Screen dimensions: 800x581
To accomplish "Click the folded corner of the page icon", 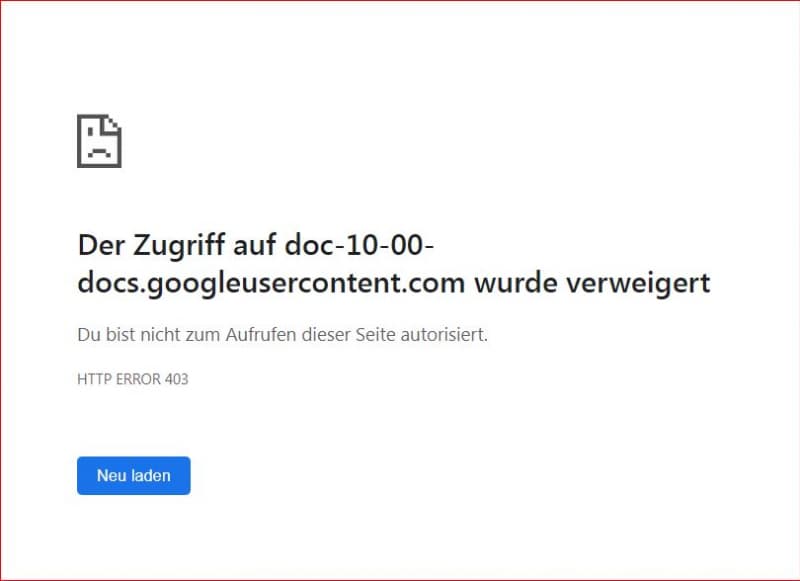I will tap(113, 123).
